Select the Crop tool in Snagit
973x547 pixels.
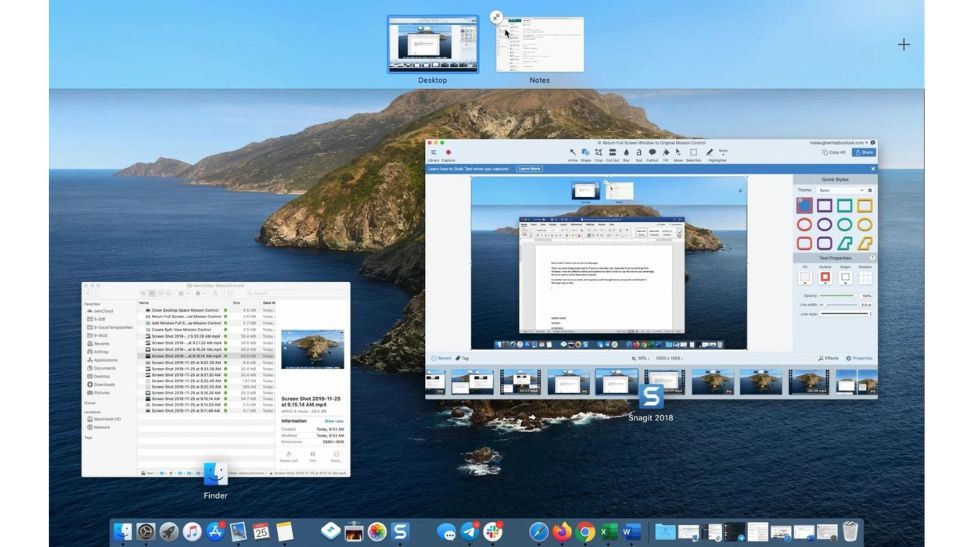(599, 154)
